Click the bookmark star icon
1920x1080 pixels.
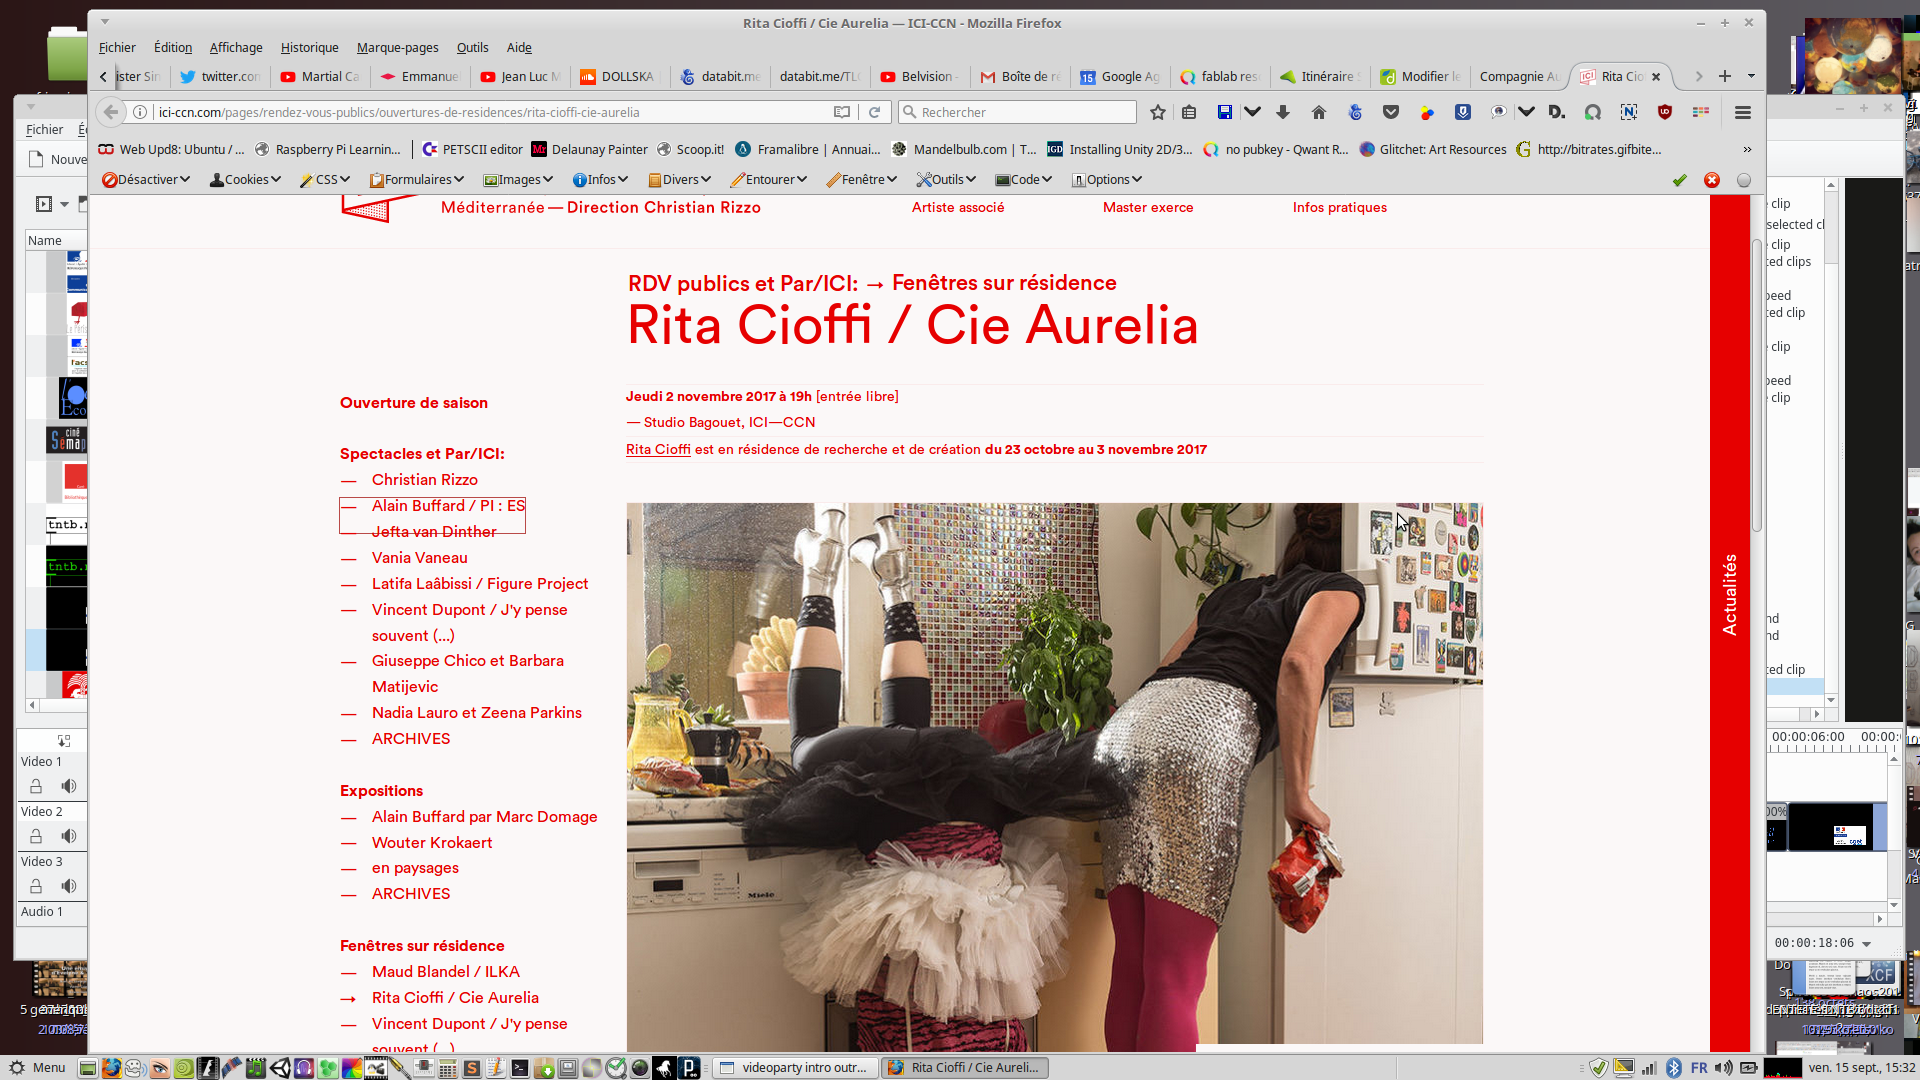[x=1158, y=112]
